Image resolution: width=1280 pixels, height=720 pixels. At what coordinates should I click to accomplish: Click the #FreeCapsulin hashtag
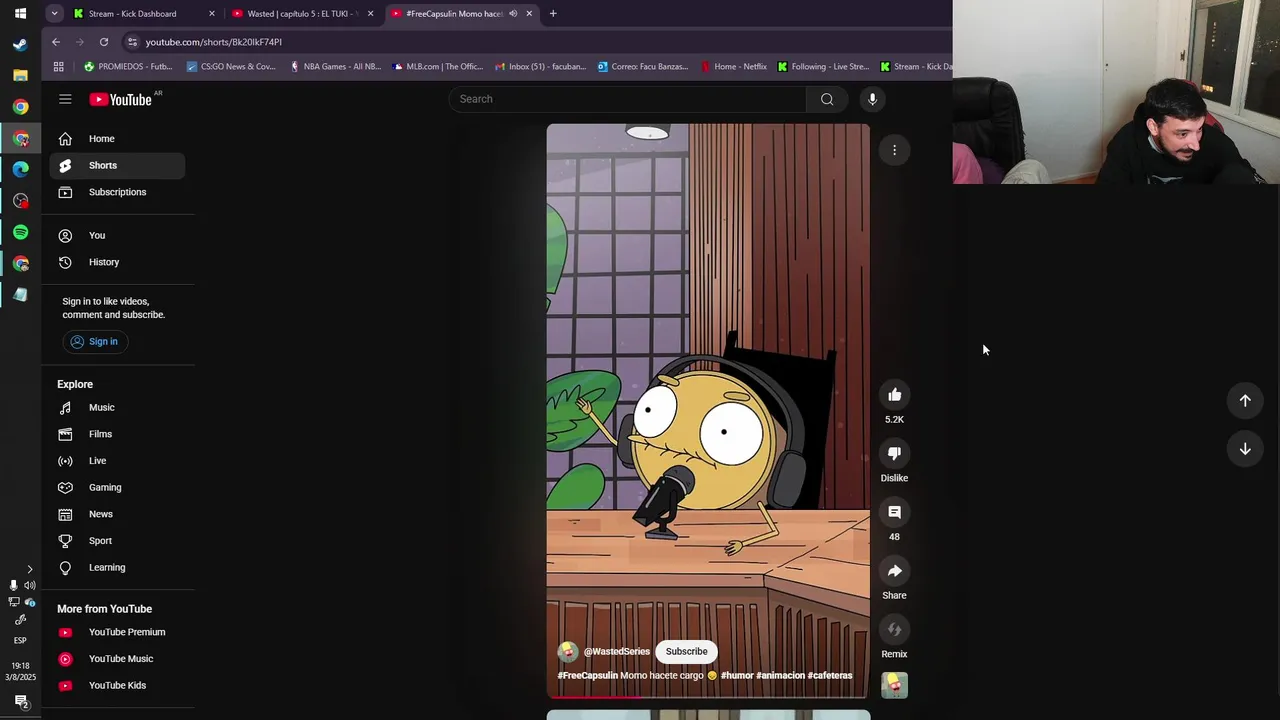(x=588, y=676)
